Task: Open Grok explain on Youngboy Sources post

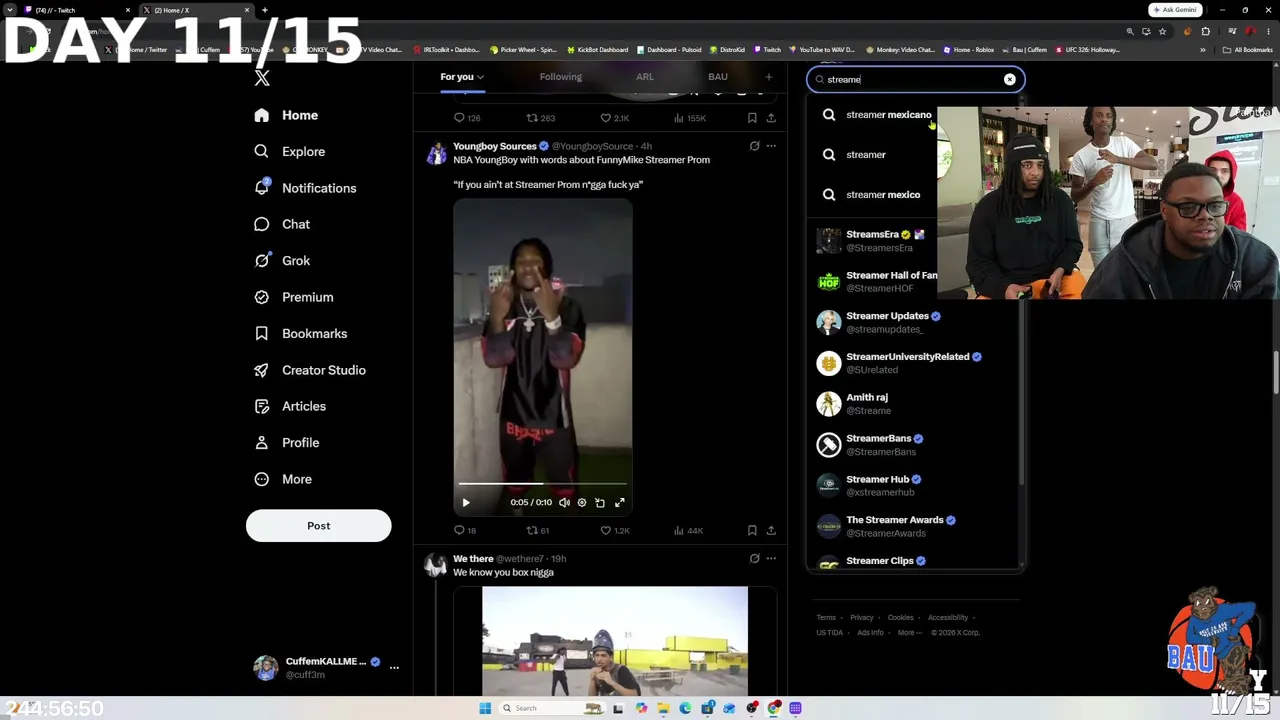Action: point(754,146)
